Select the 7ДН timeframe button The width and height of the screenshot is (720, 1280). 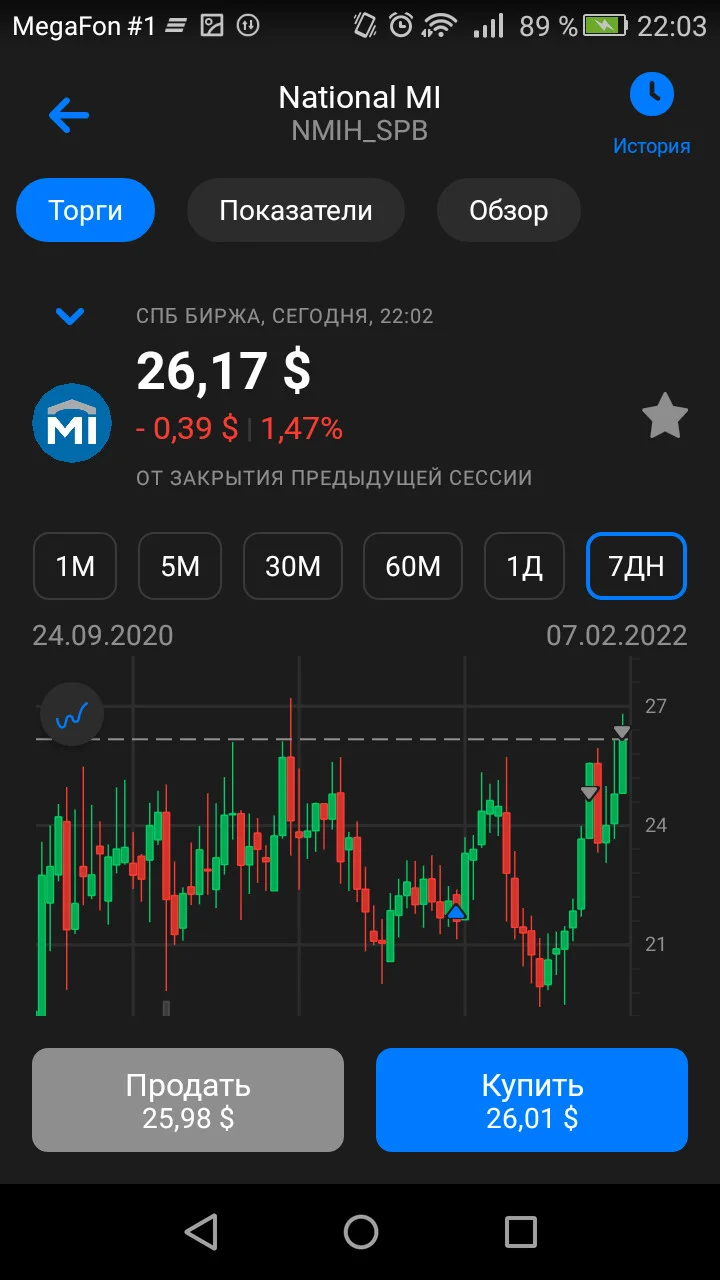click(x=636, y=567)
